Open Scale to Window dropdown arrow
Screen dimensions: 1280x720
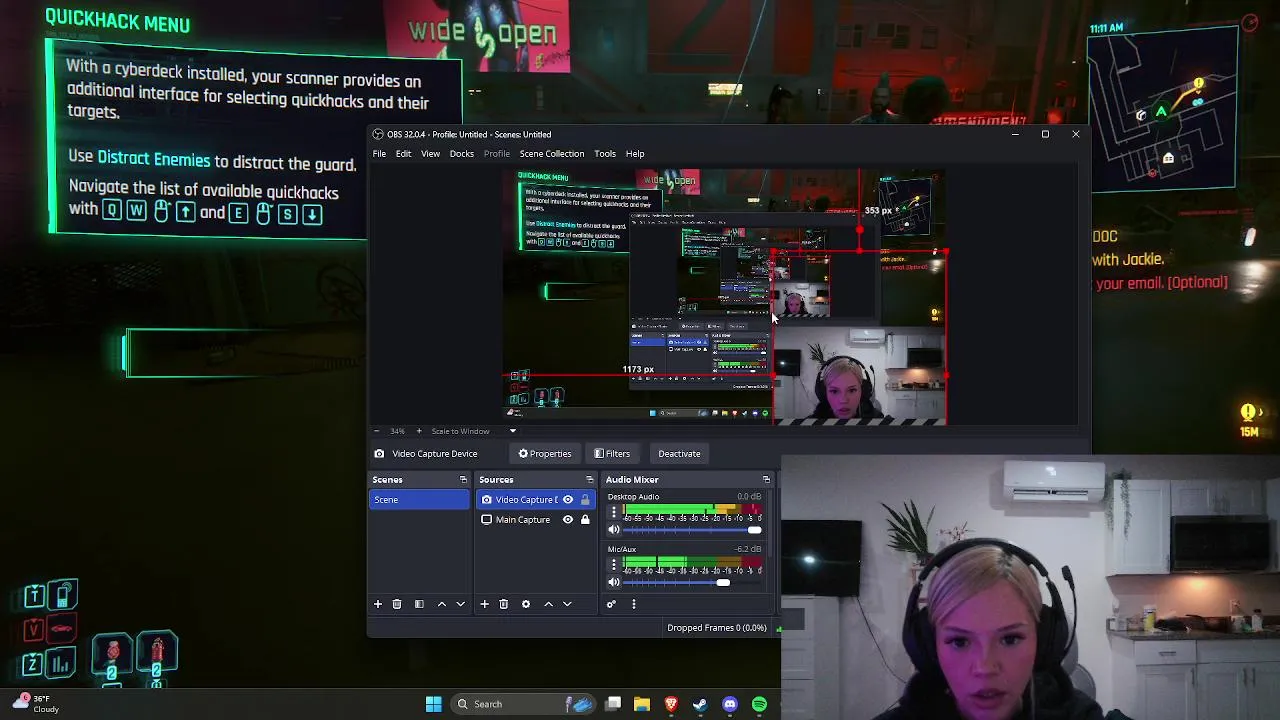(x=513, y=431)
